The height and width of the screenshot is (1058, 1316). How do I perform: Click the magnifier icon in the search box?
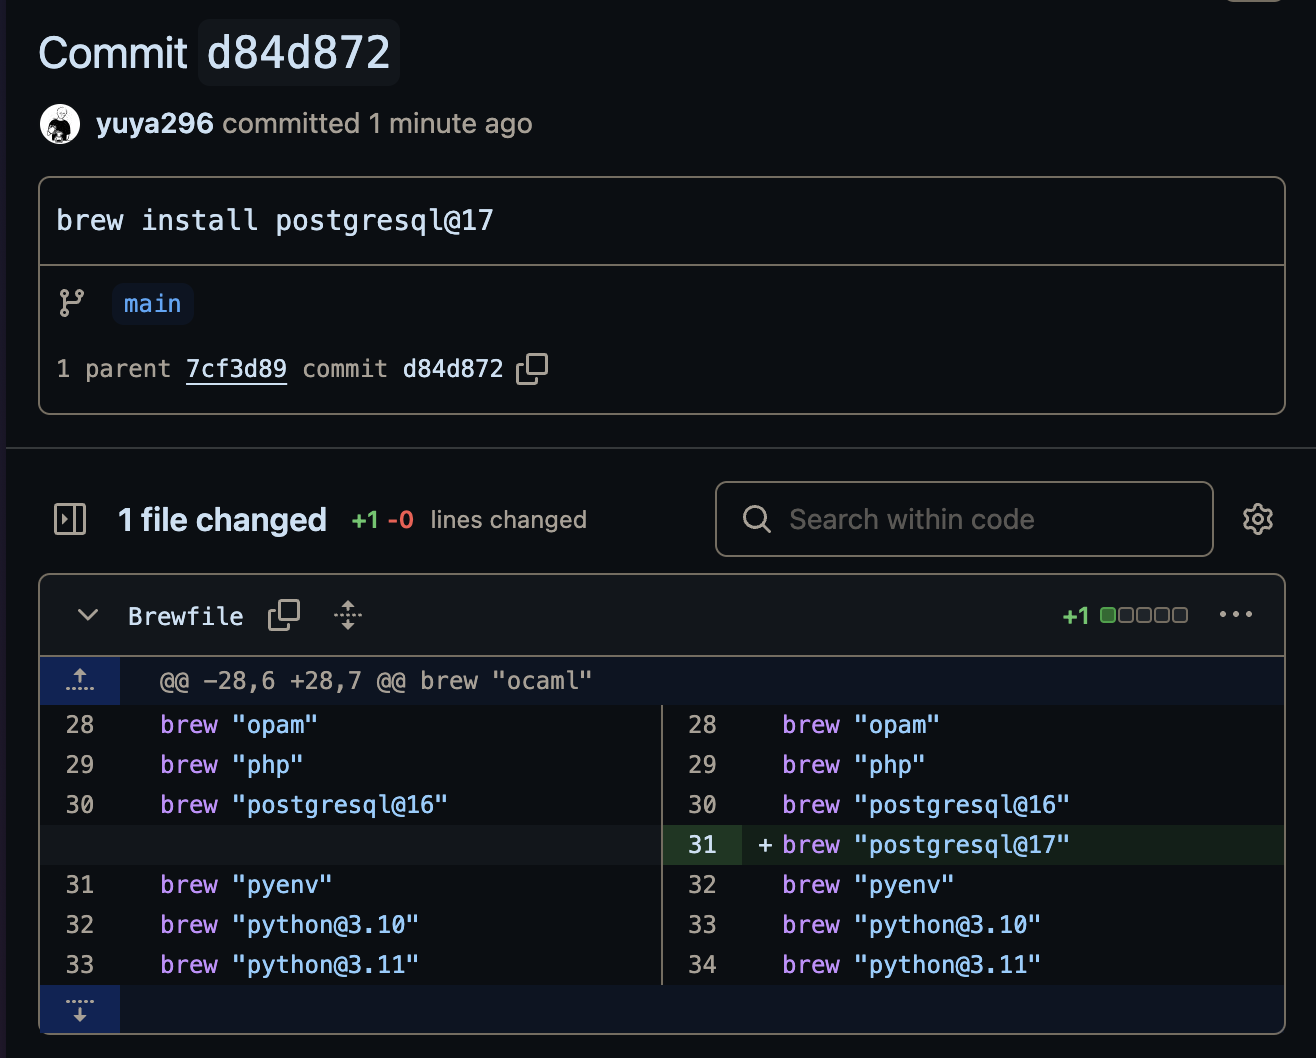[x=757, y=519]
